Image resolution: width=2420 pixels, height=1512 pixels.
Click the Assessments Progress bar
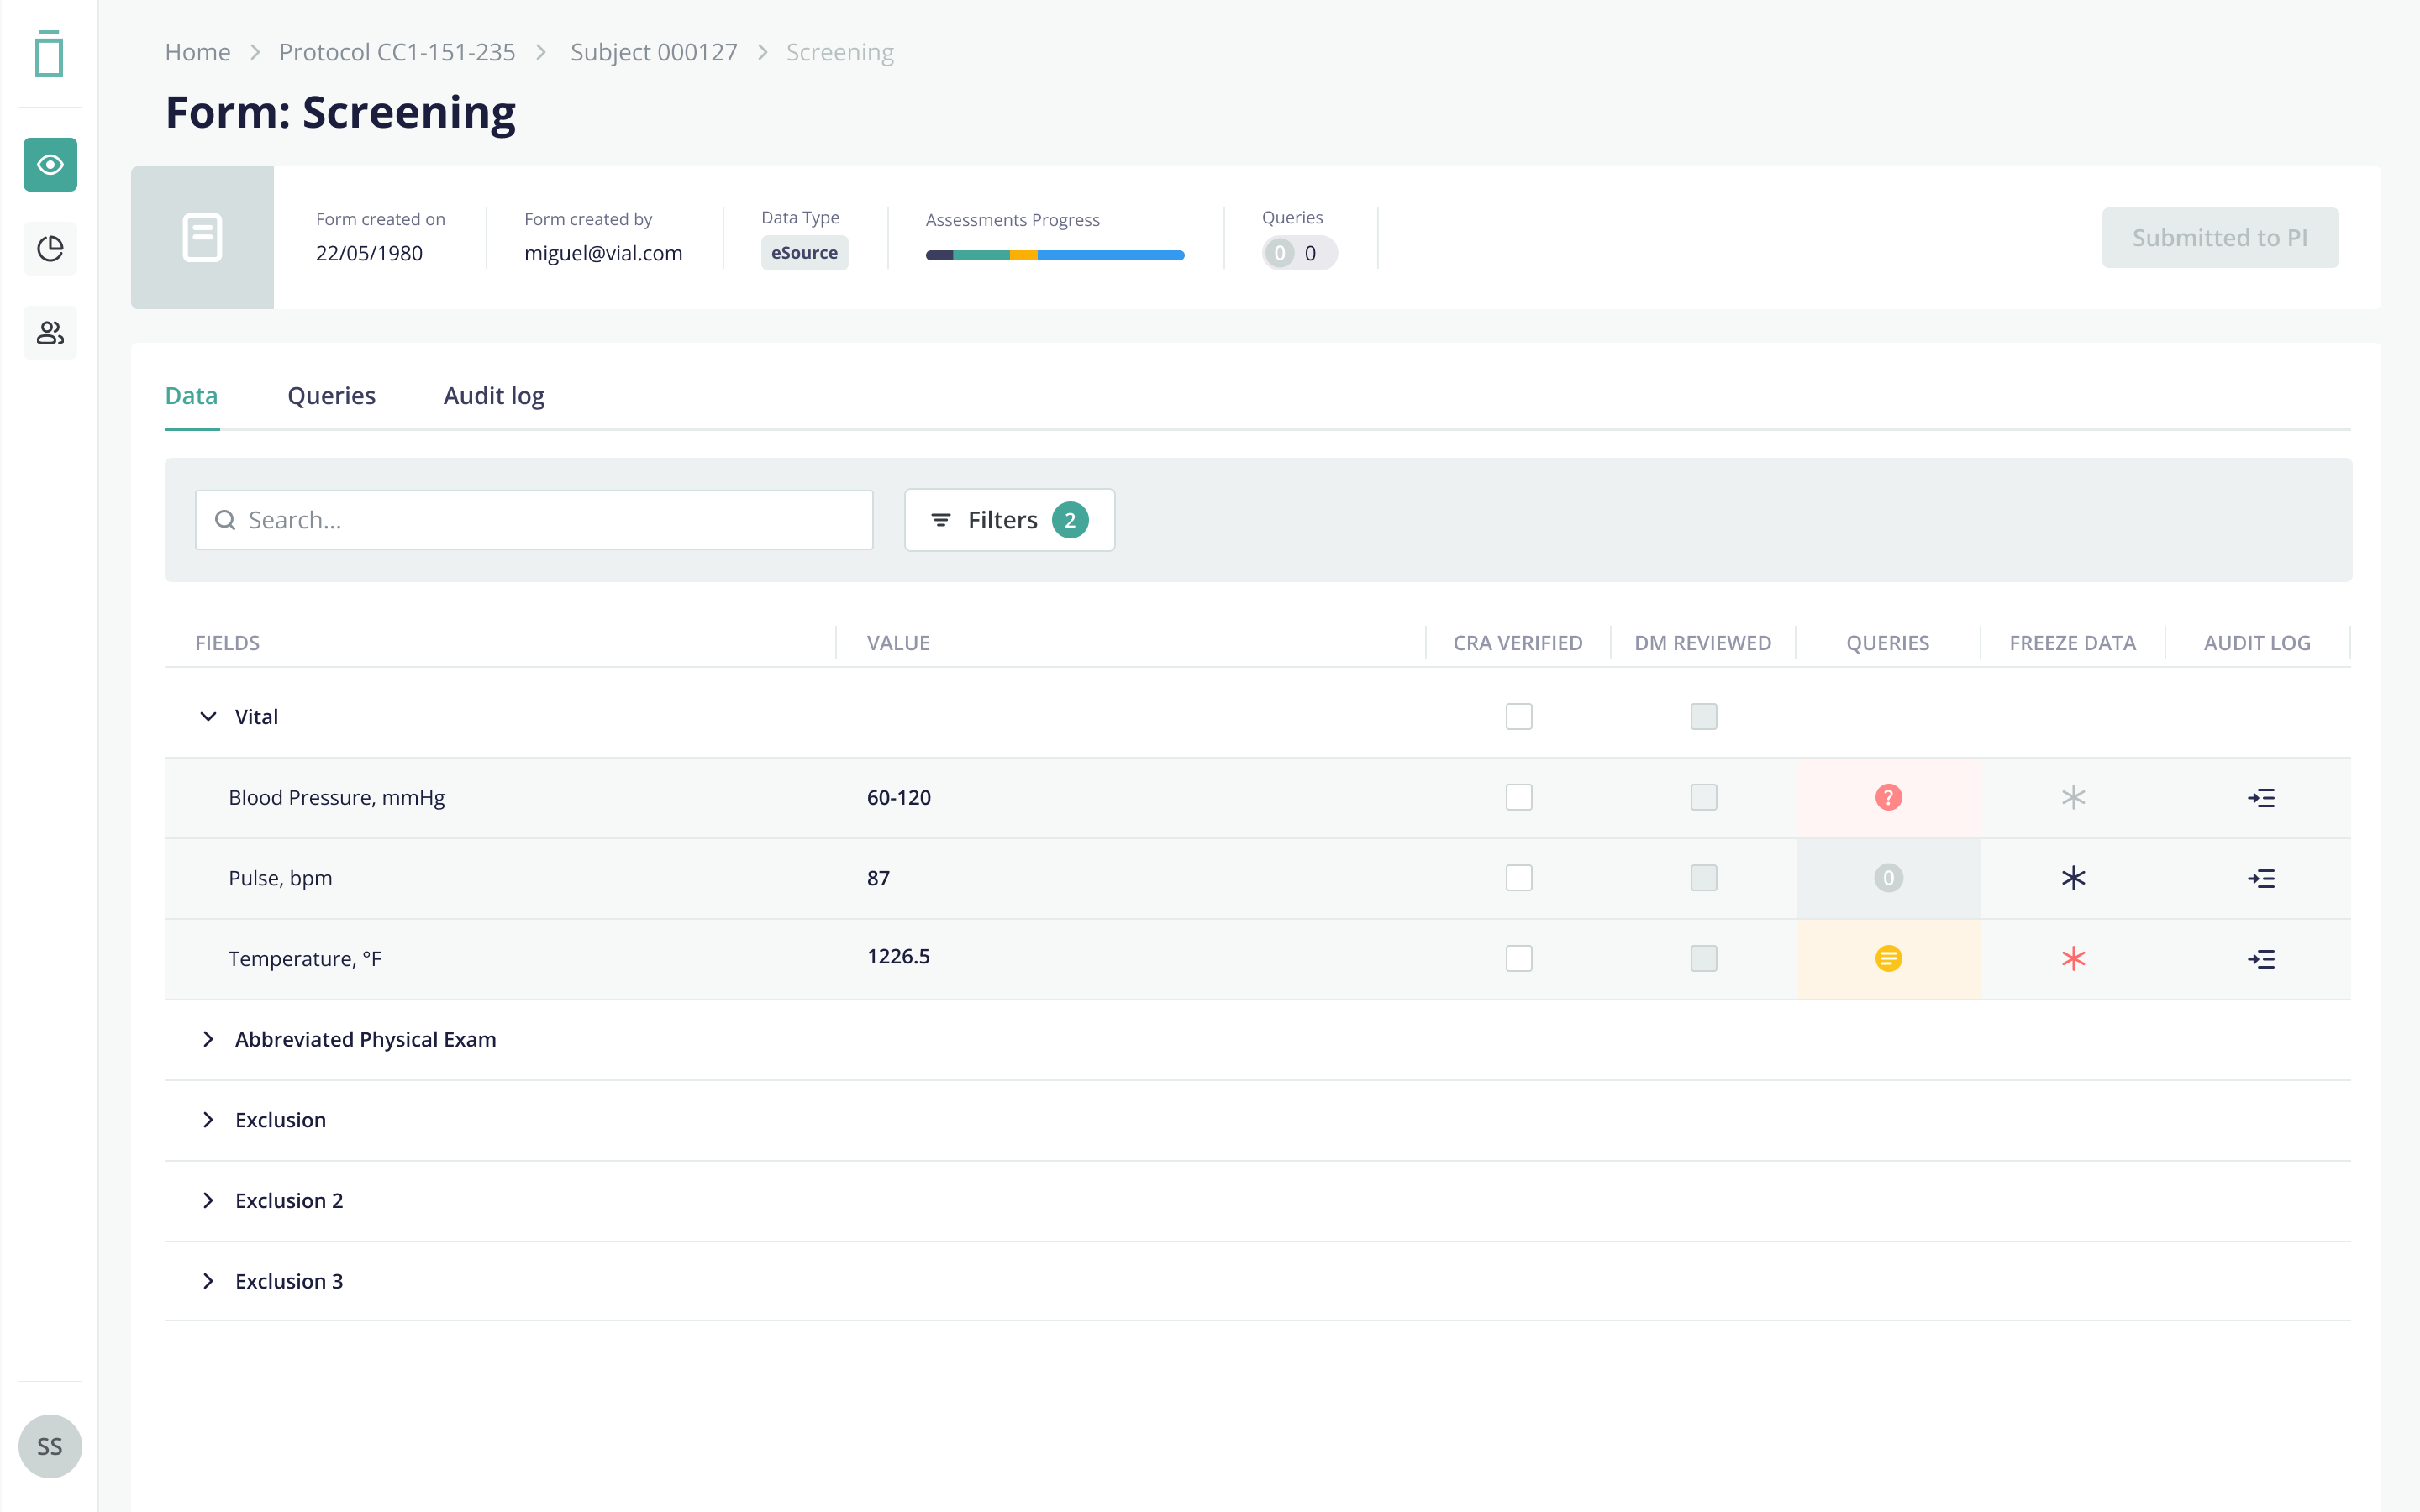point(1055,255)
